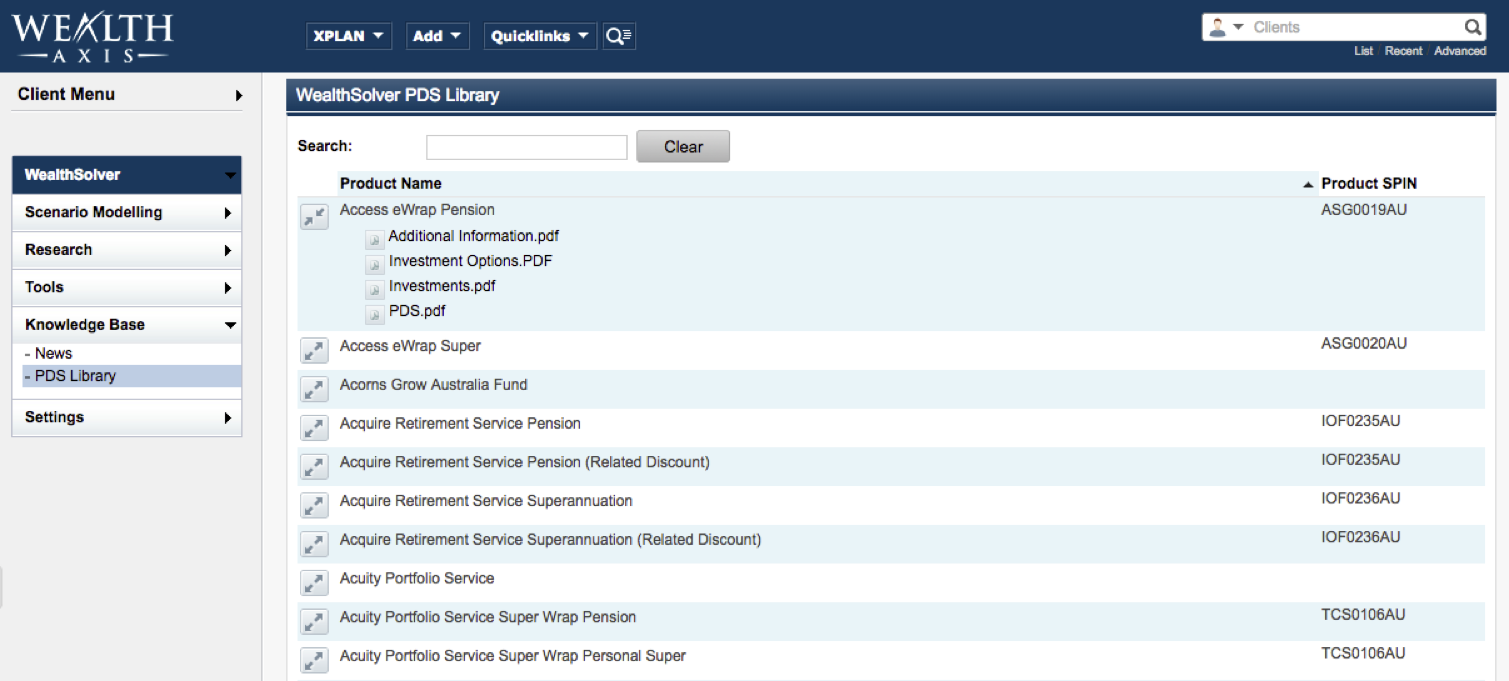The height and width of the screenshot is (681, 1509).
Task: Click Acorns Grow Australia Fund product name
Action: click(x=434, y=385)
